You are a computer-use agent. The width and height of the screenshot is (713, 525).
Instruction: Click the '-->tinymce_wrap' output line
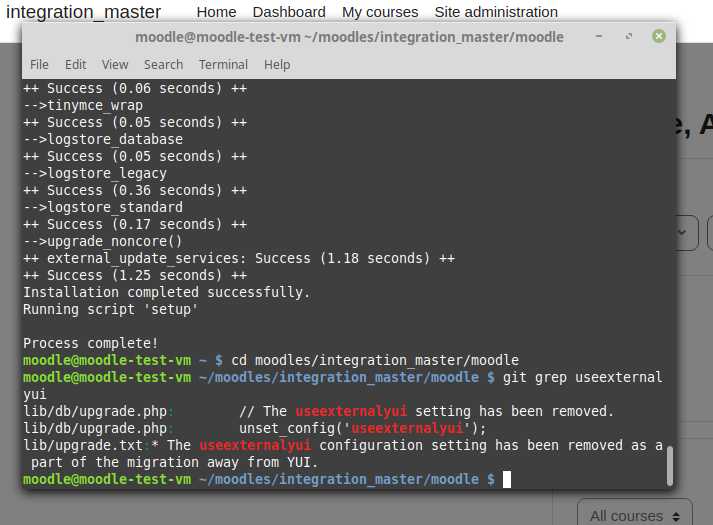(x=83, y=105)
